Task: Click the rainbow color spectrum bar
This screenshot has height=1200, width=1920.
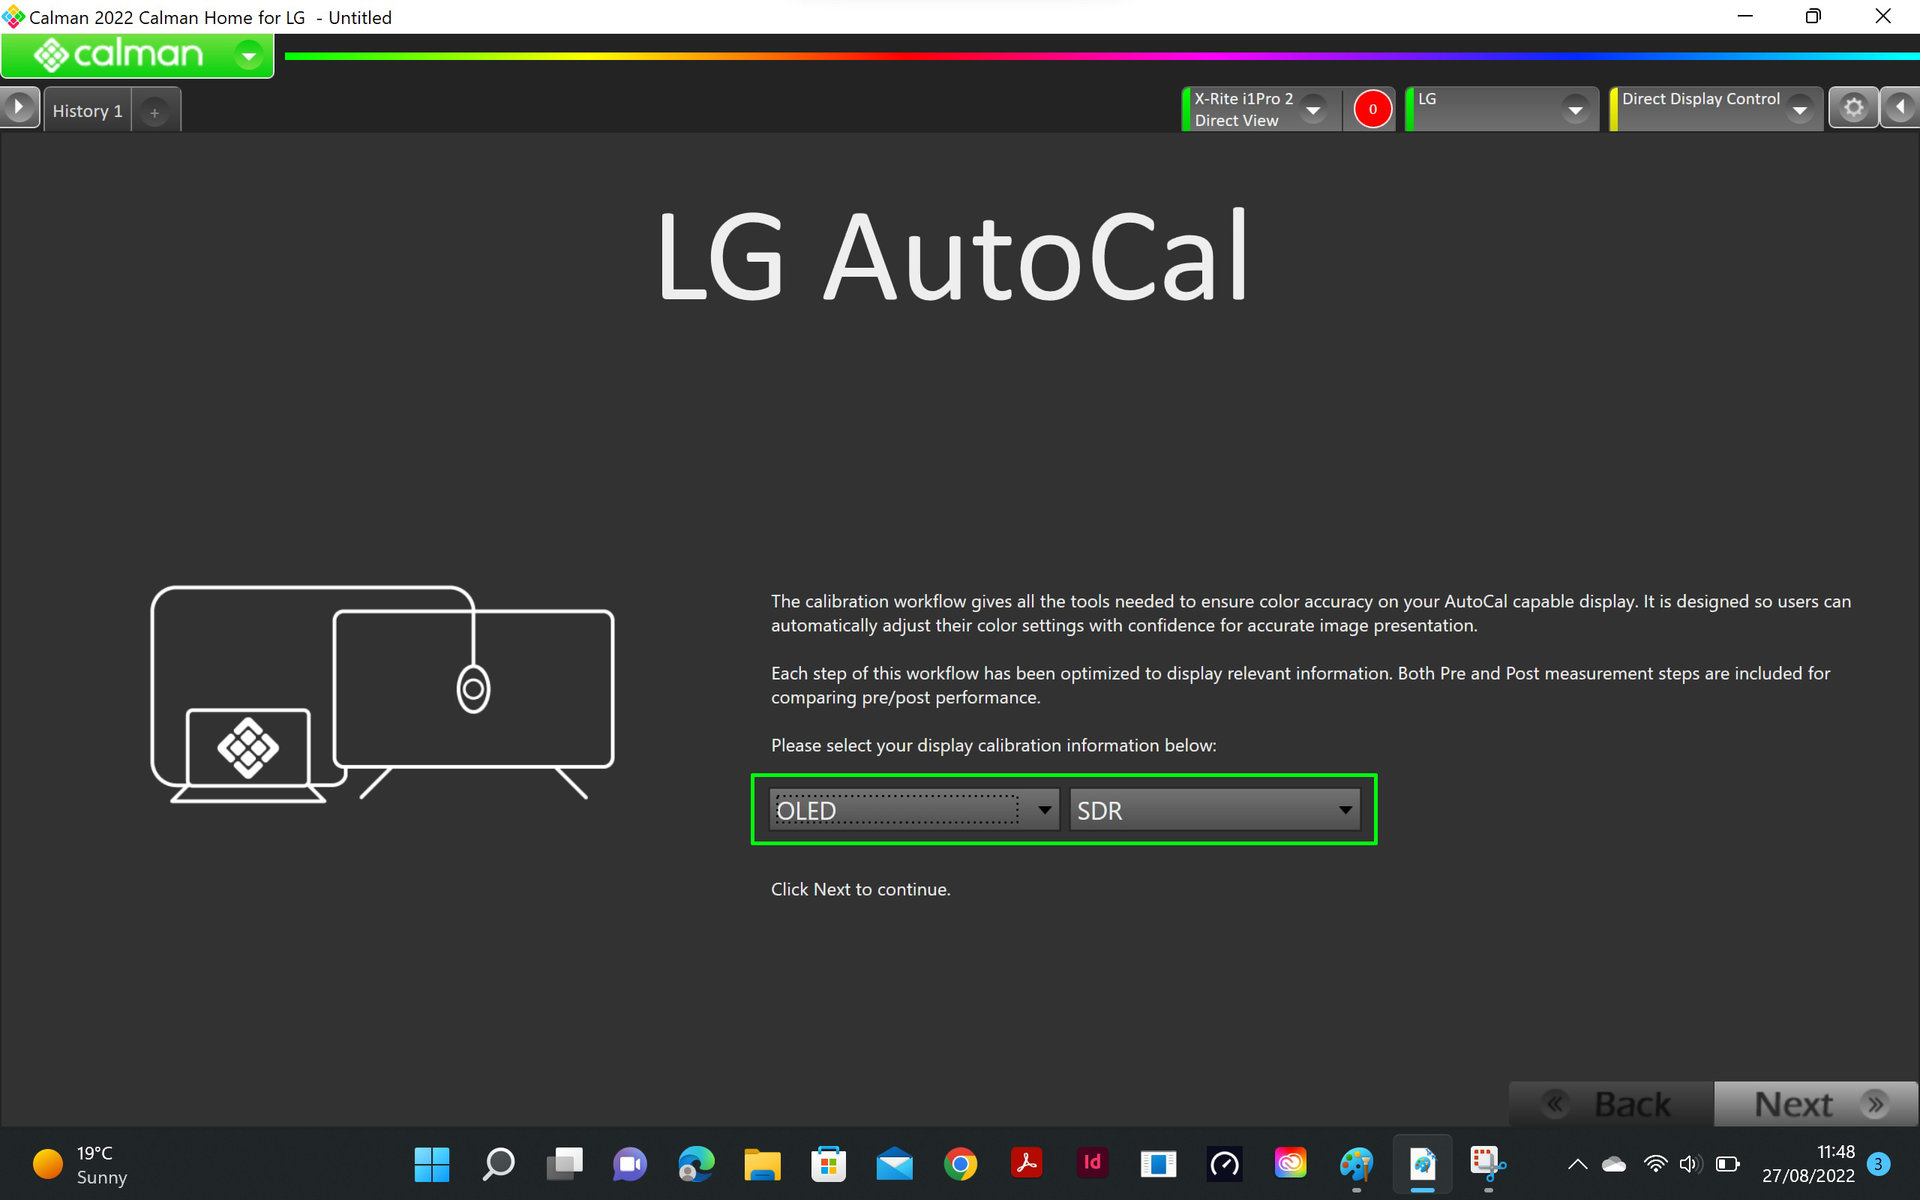Action: click(1100, 56)
